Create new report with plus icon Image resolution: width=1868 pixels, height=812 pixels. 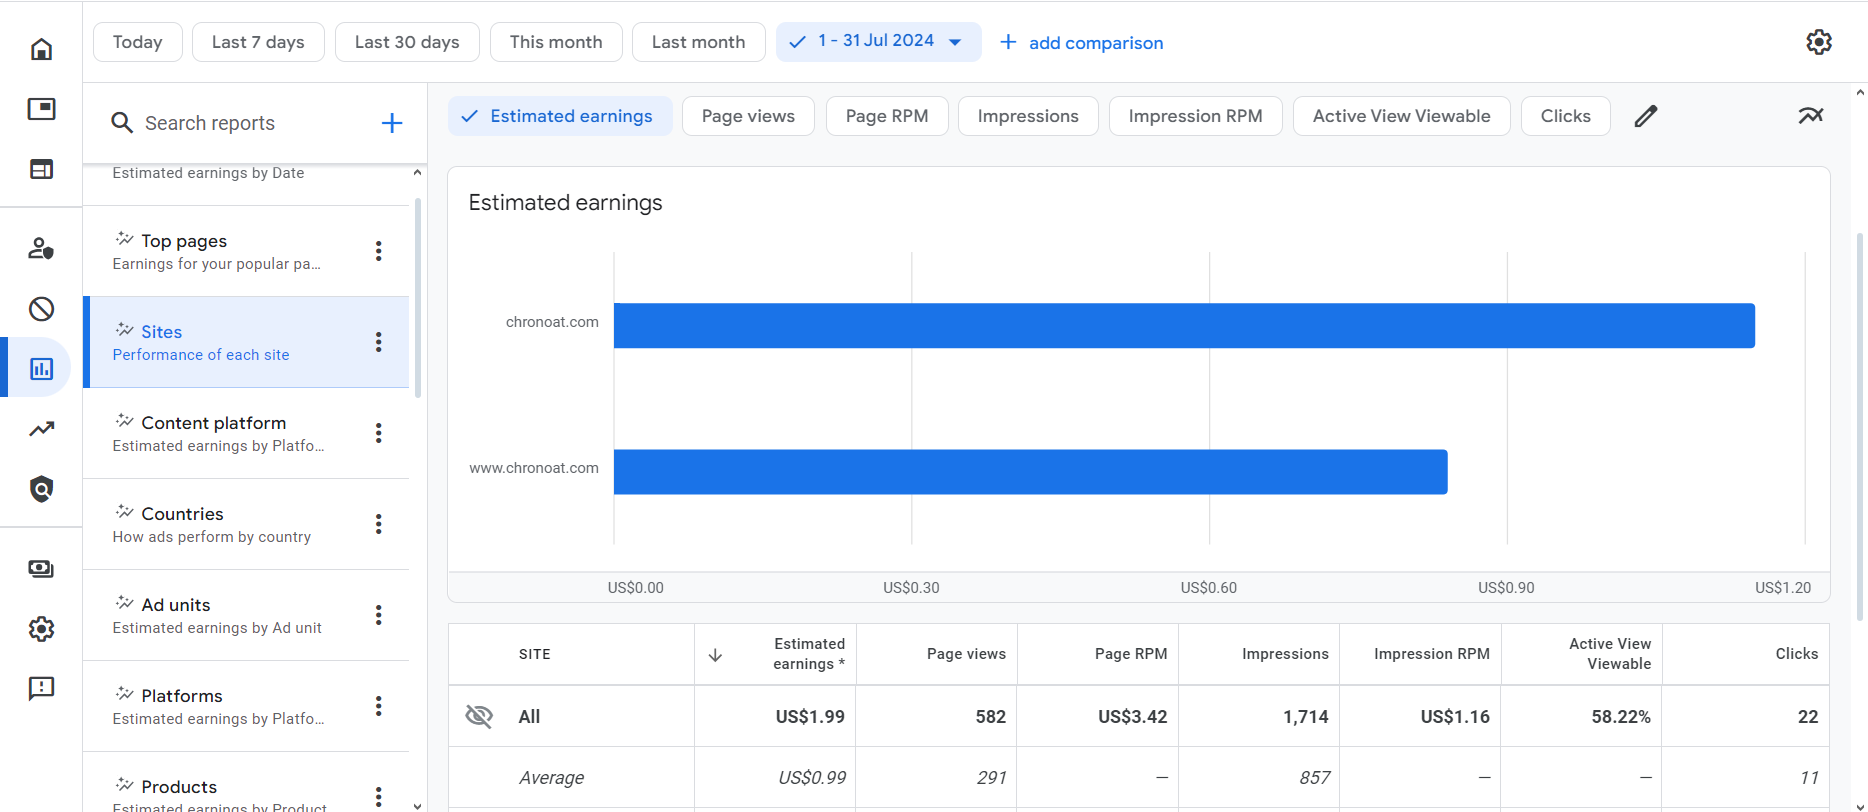[392, 123]
